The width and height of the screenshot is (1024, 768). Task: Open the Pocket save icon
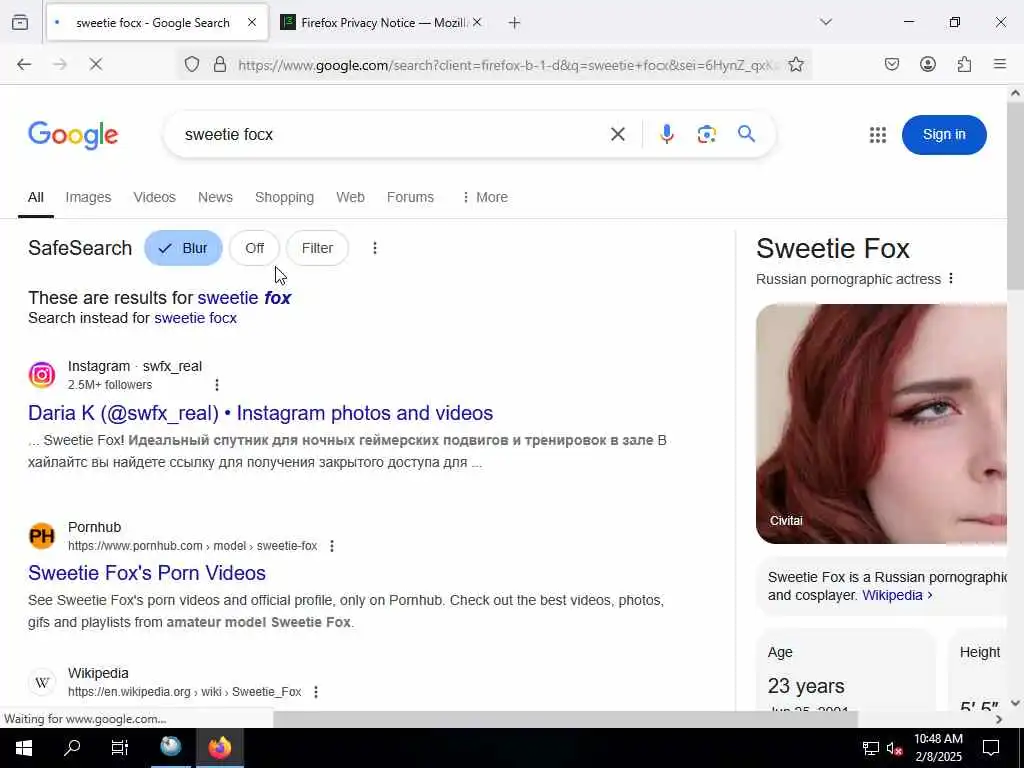click(x=891, y=64)
